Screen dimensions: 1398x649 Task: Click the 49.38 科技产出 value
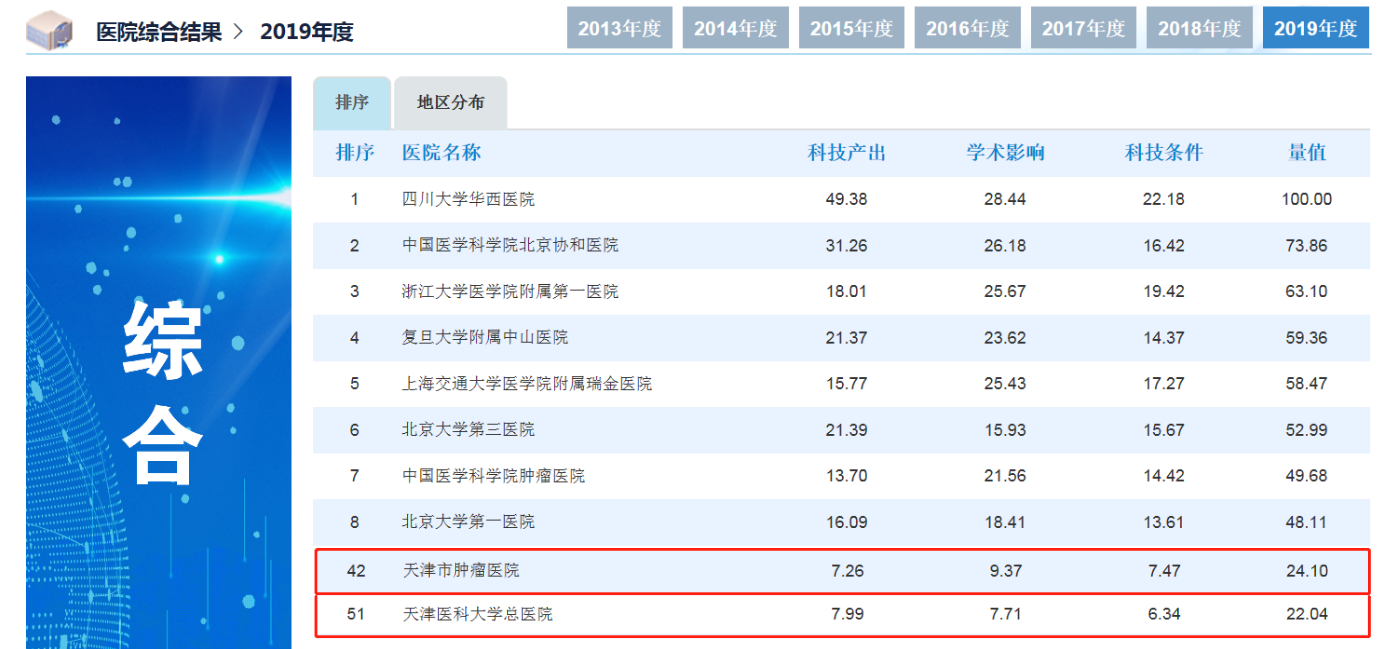coord(846,199)
